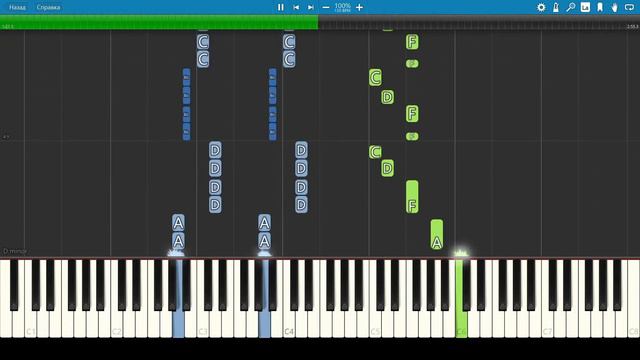Click the total time label 2:55
This screenshot has height=360, width=640.
point(632,27)
